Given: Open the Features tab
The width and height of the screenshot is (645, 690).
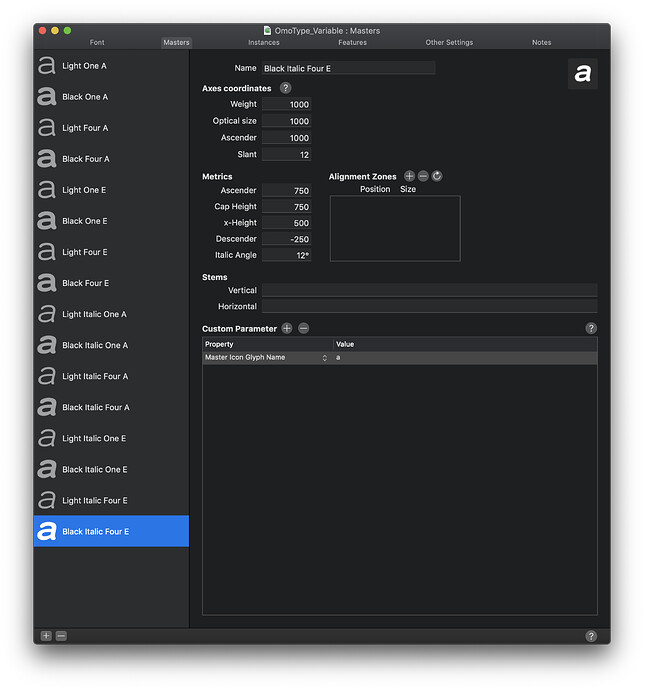Looking at the screenshot, I should [x=352, y=42].
